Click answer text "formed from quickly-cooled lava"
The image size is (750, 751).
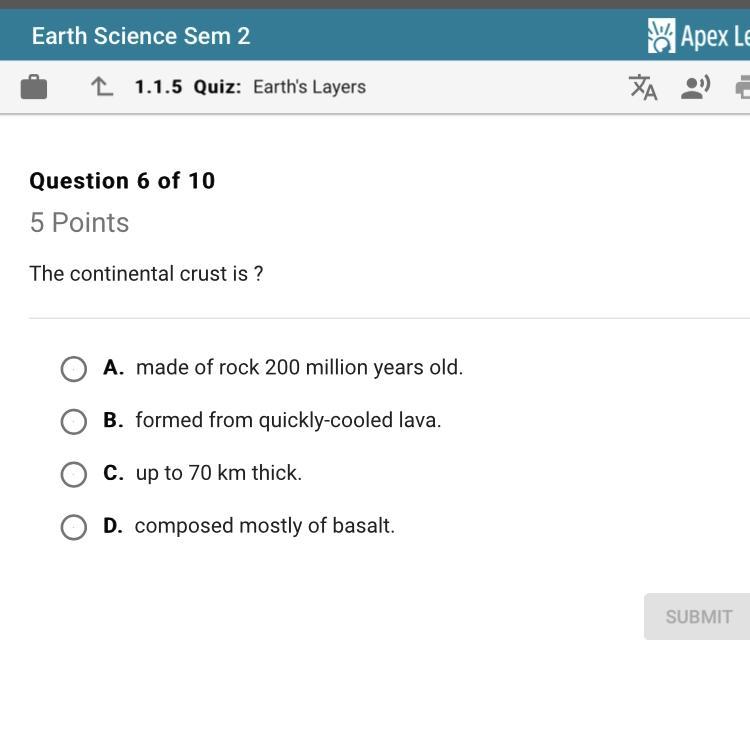pos(288,421)
